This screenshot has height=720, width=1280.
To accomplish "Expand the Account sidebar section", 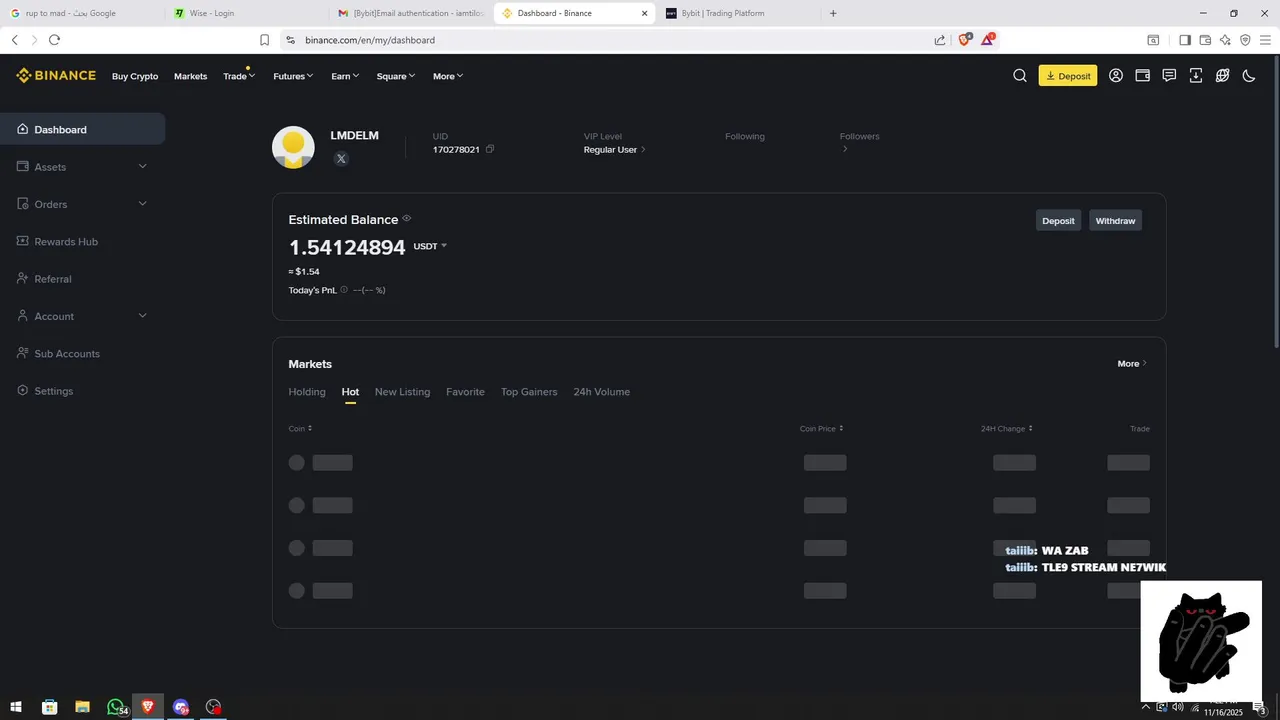I will [82, 316].
